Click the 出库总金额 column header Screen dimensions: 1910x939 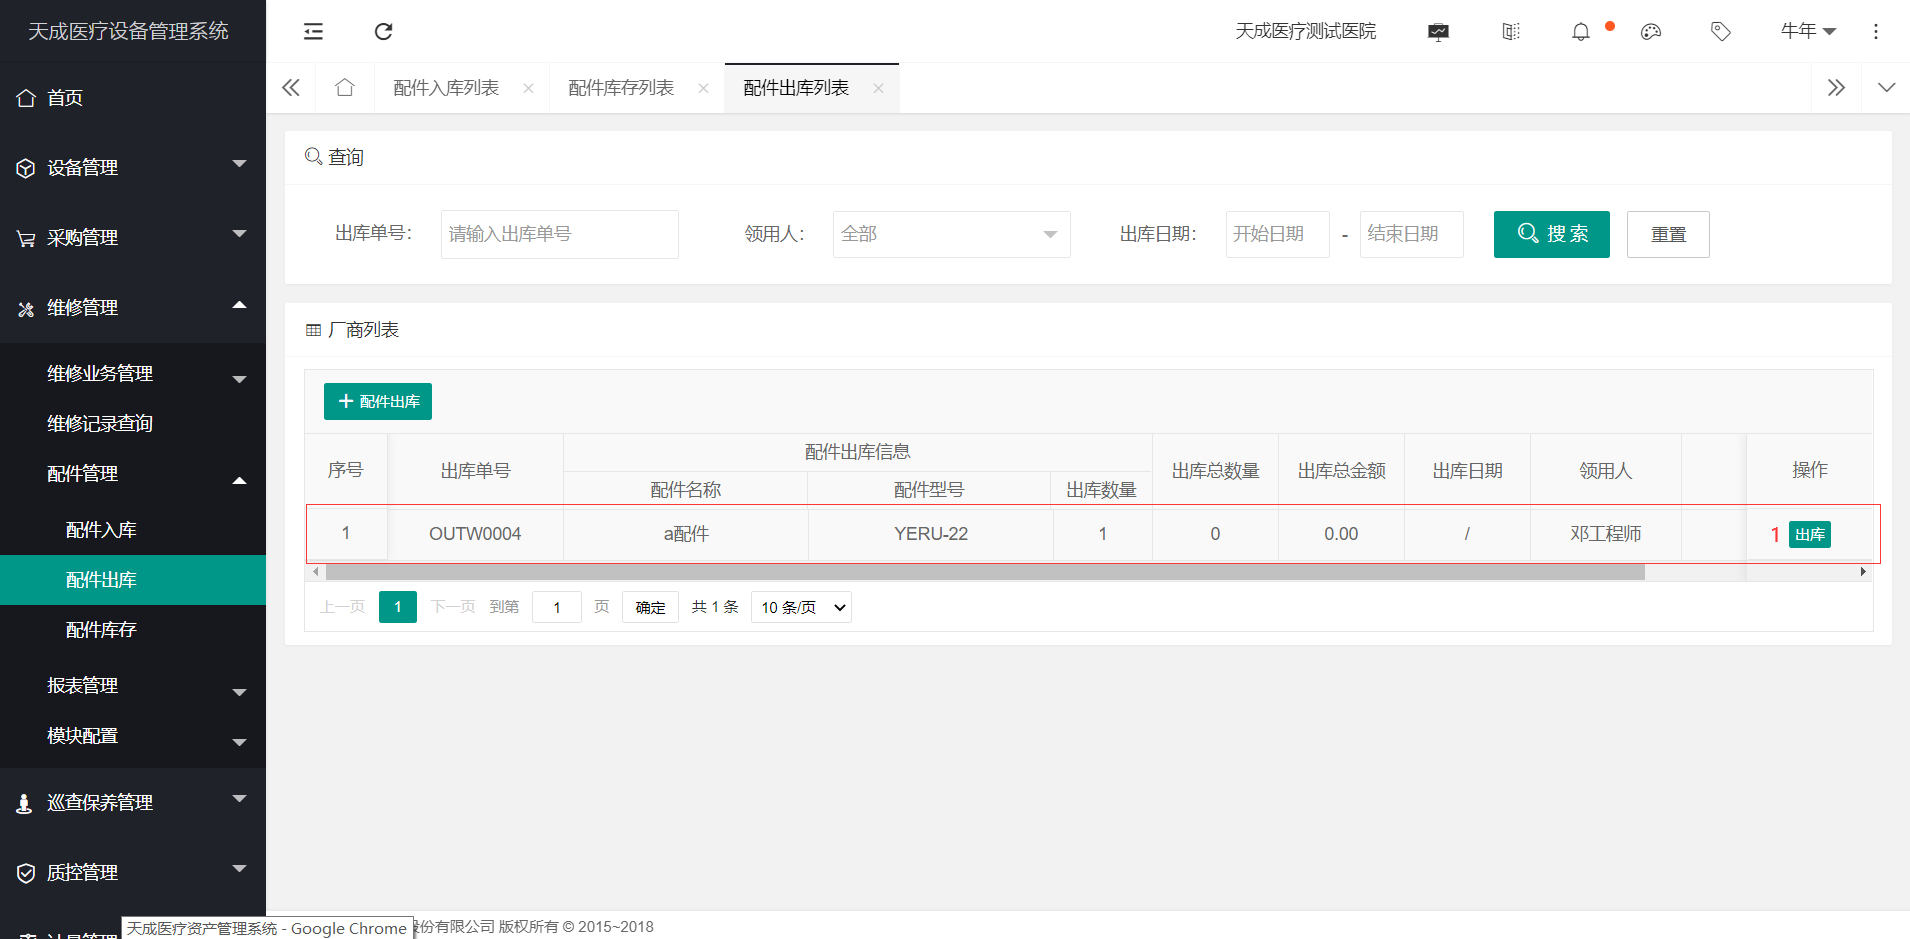(1342, 470)
